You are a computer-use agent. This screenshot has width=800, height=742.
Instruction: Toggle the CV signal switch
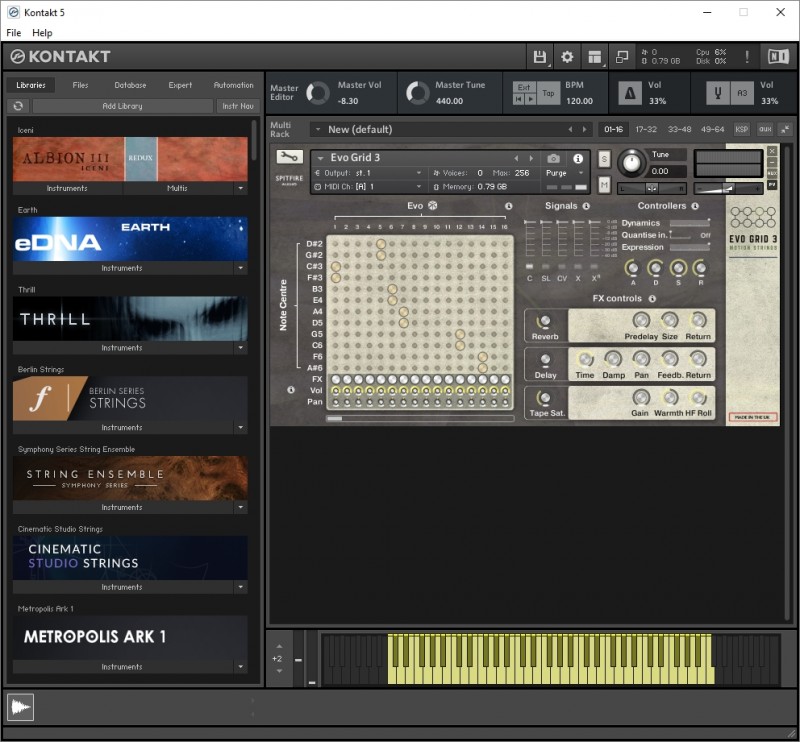[x=562, y=267]
